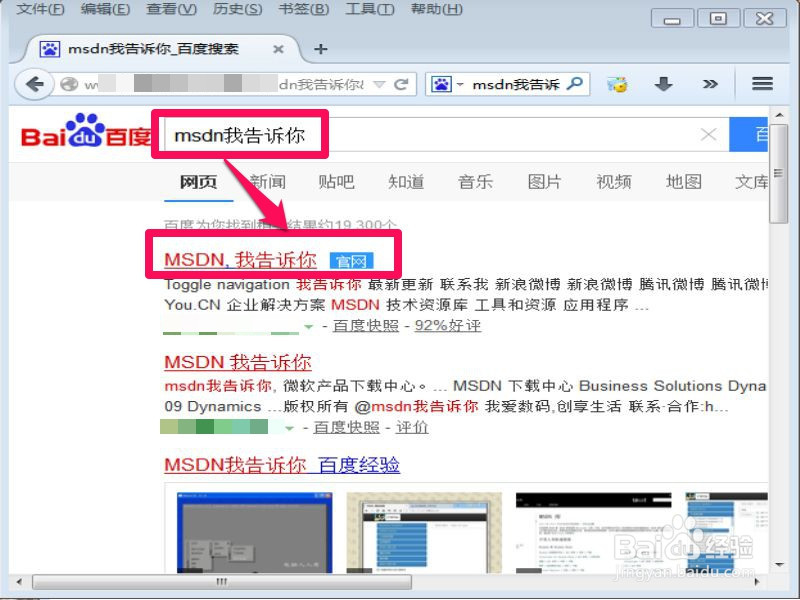The image size is (800, 600).
Task: Close the msdn我告诉你_百度搜索 tab
Action: tap(278, 49)
